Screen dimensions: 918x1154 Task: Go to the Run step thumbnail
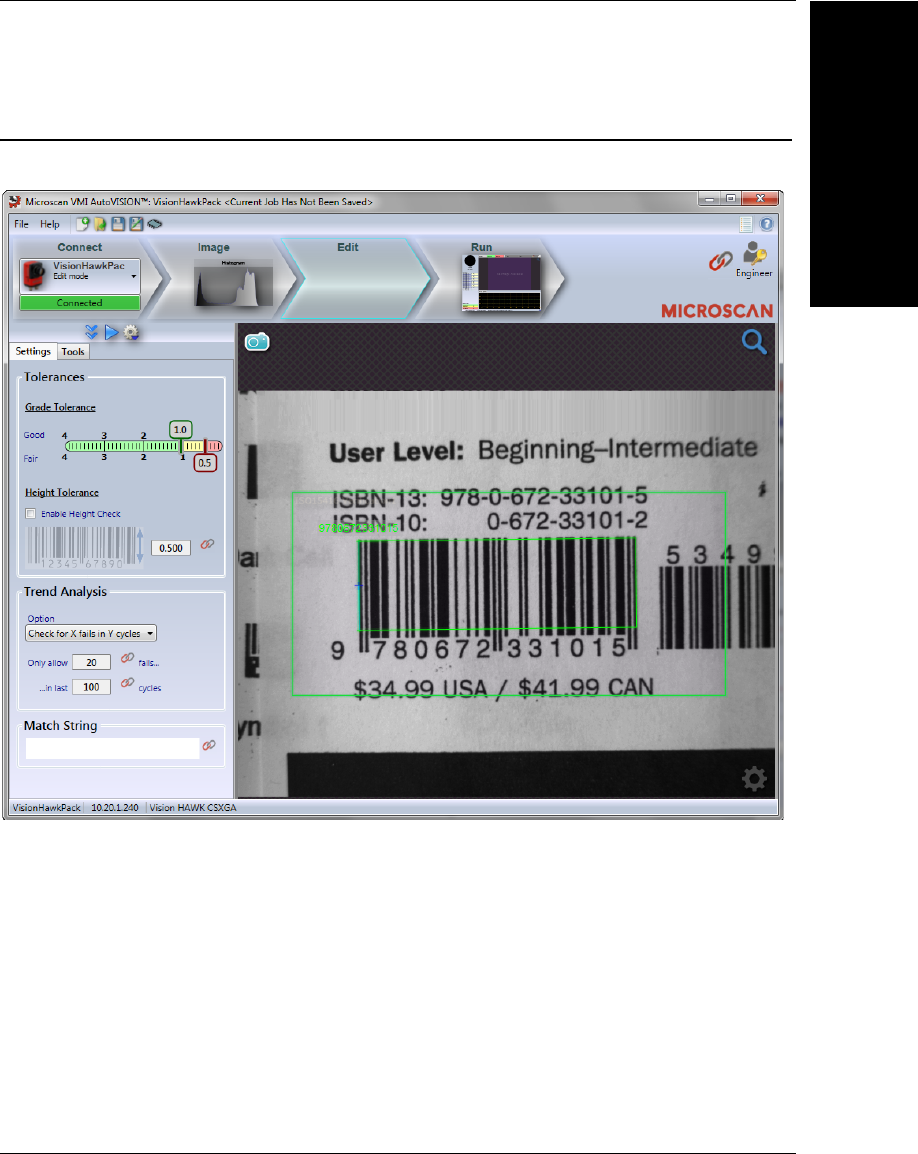coord(501,283)
